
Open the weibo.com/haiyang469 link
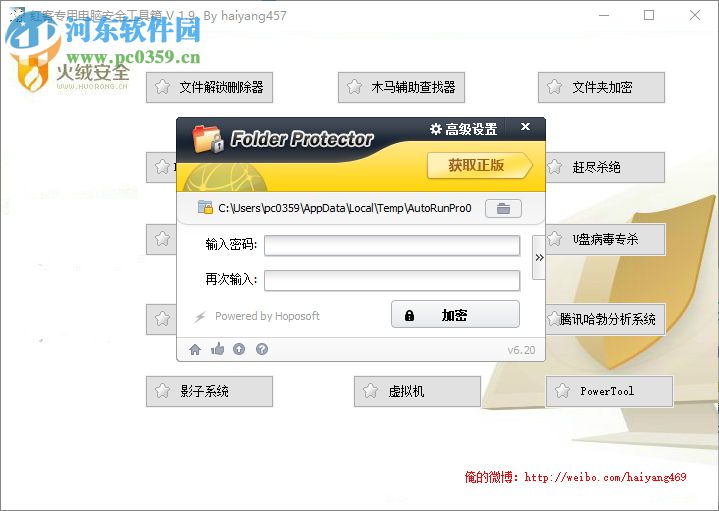point(605,477)
